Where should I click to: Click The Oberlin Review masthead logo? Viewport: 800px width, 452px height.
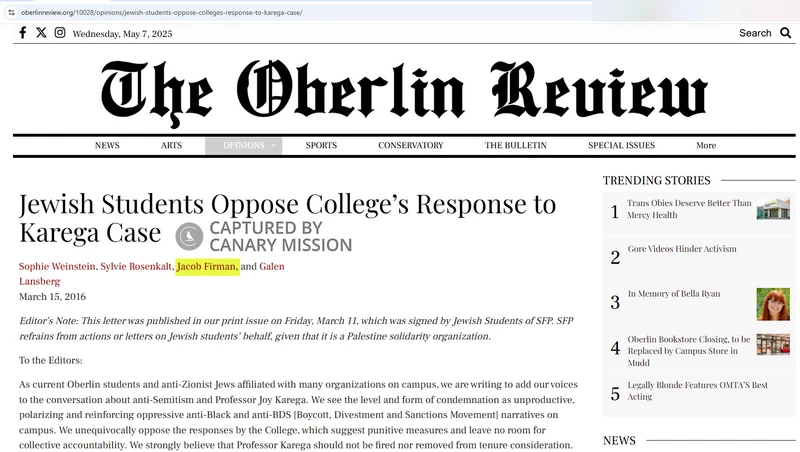point(404,92)
